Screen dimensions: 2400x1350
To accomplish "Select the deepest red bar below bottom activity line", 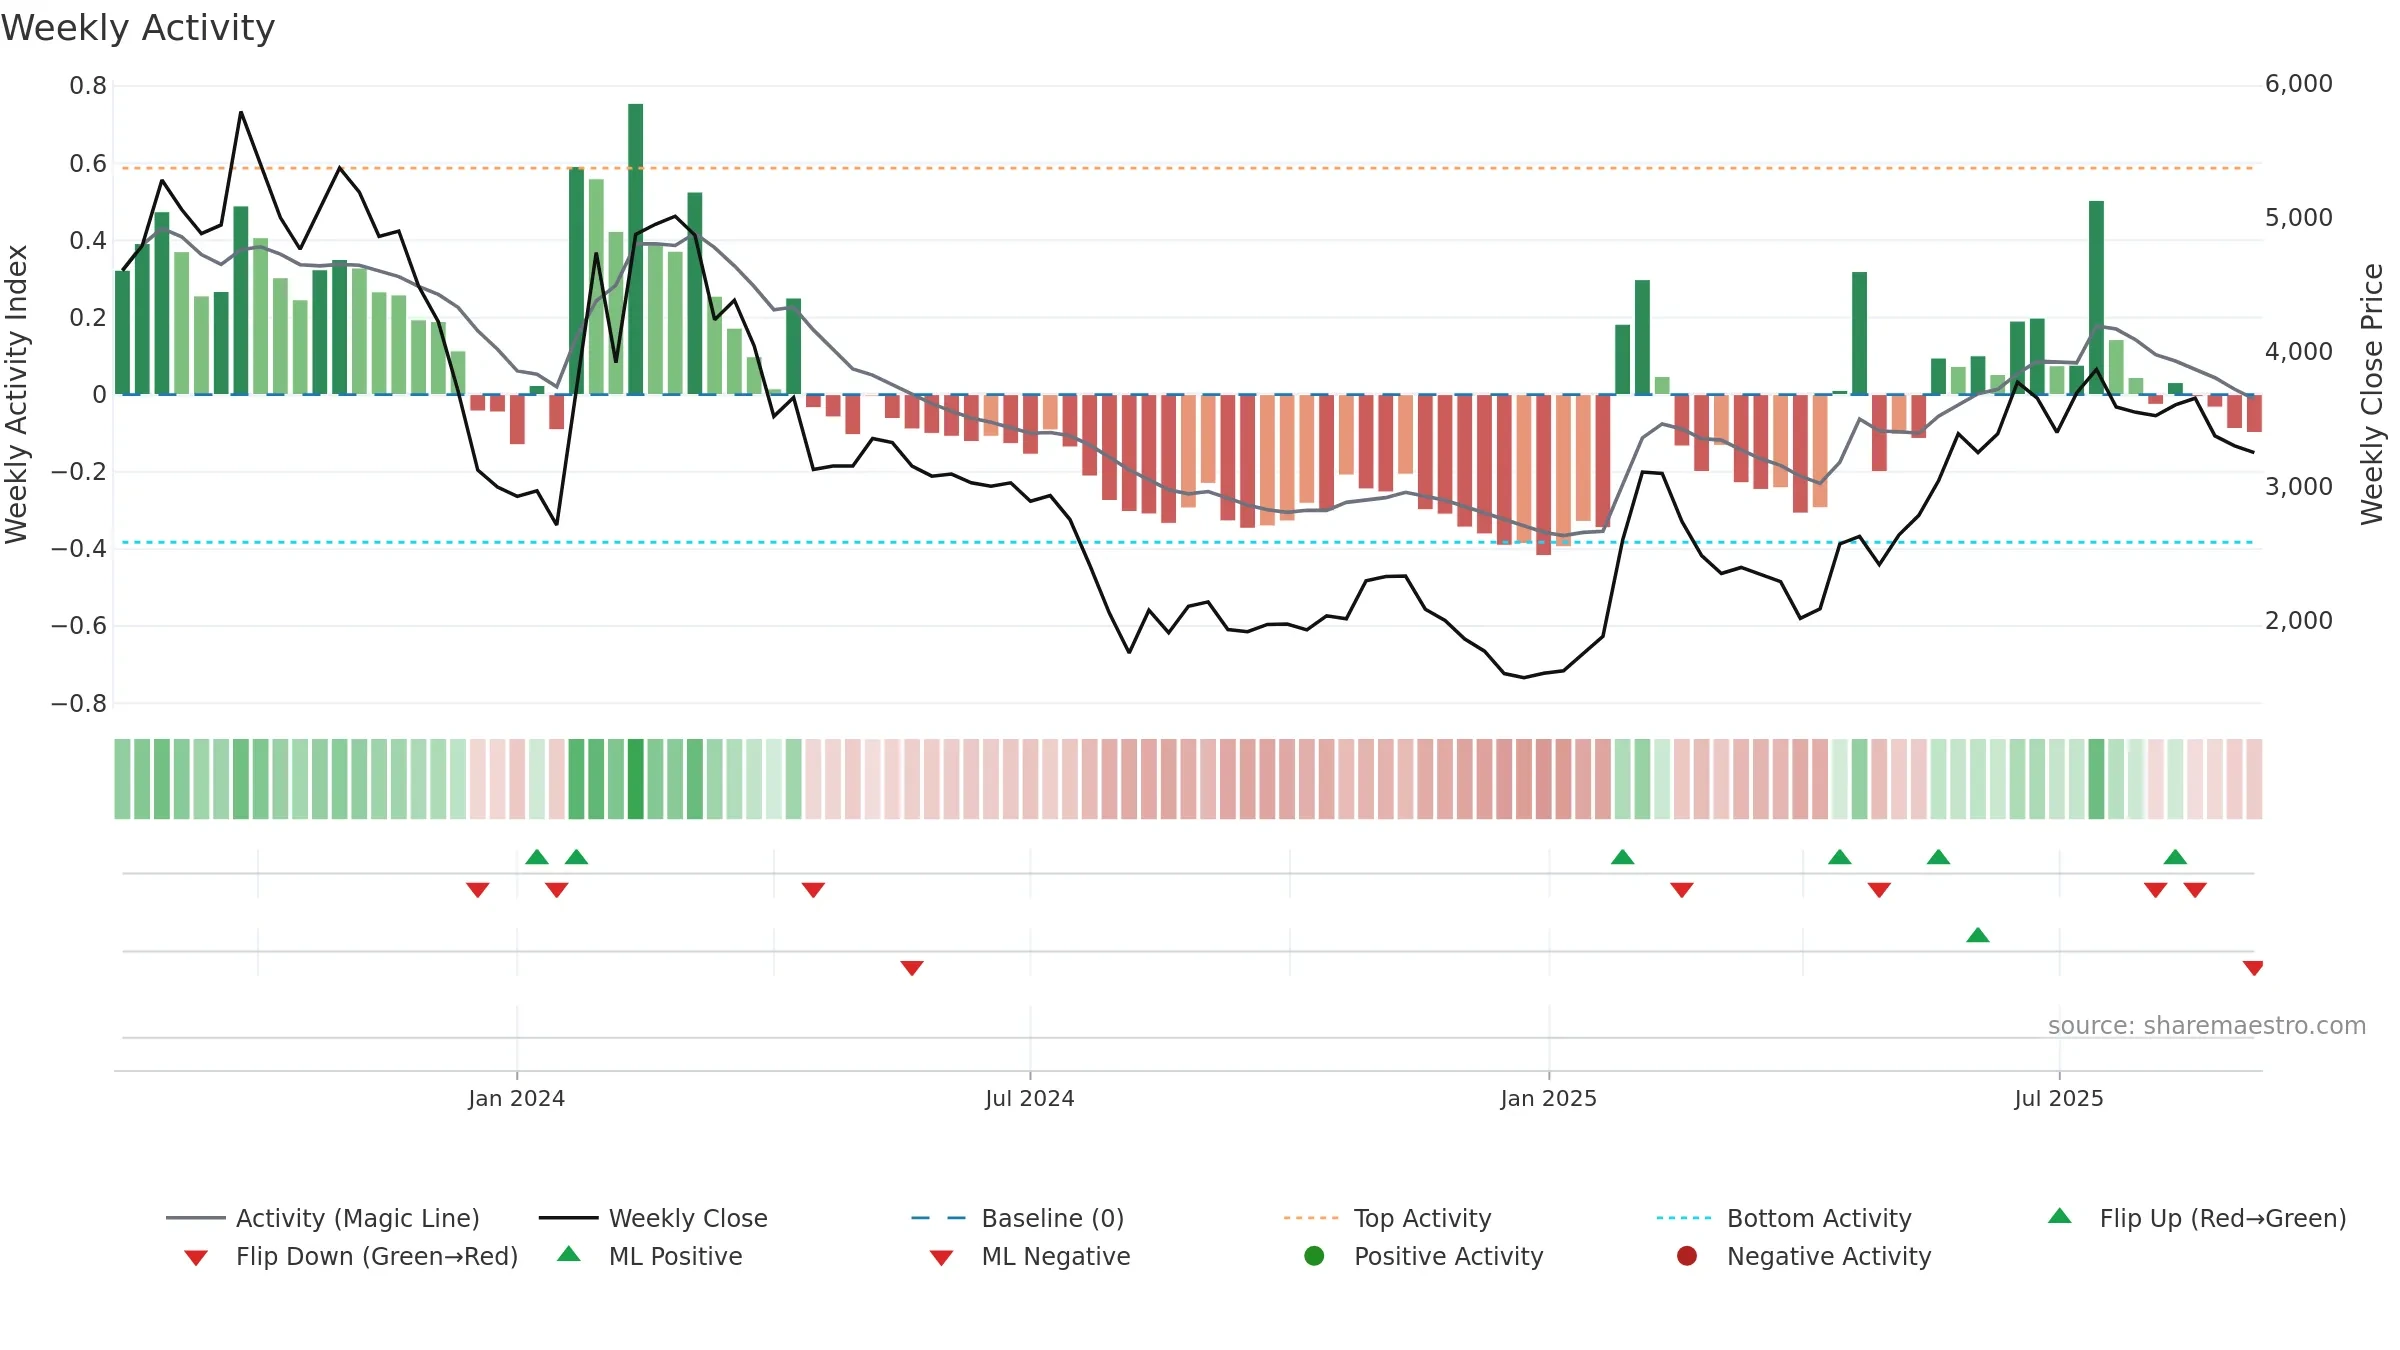I will click(1543, 475).
